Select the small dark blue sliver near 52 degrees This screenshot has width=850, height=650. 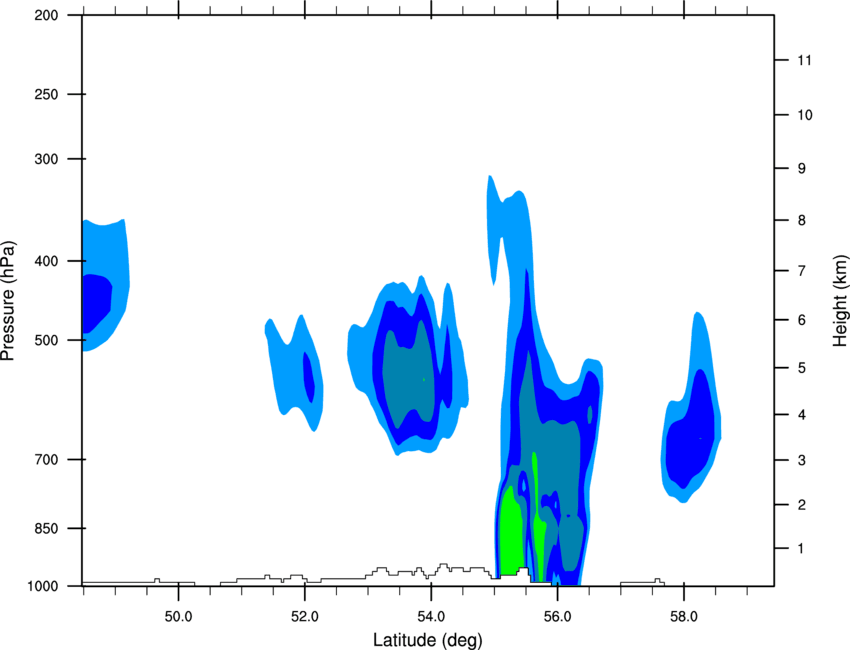(x=308, y=377)
